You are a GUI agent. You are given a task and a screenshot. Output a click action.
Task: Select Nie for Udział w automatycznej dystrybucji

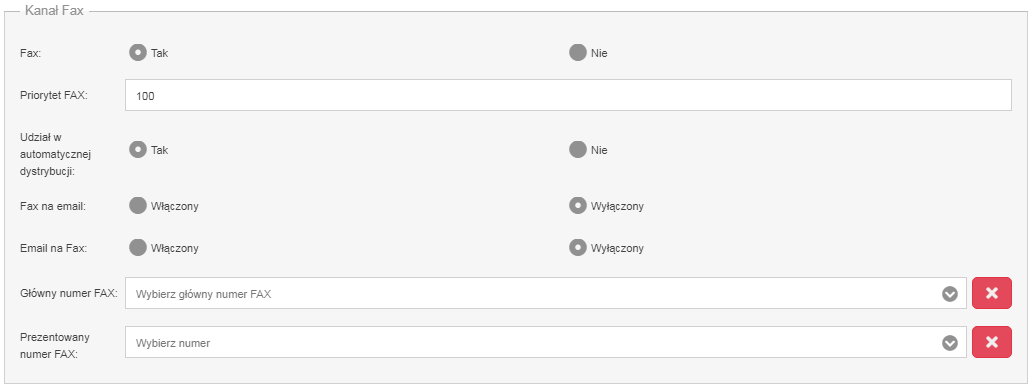[577, 150]
